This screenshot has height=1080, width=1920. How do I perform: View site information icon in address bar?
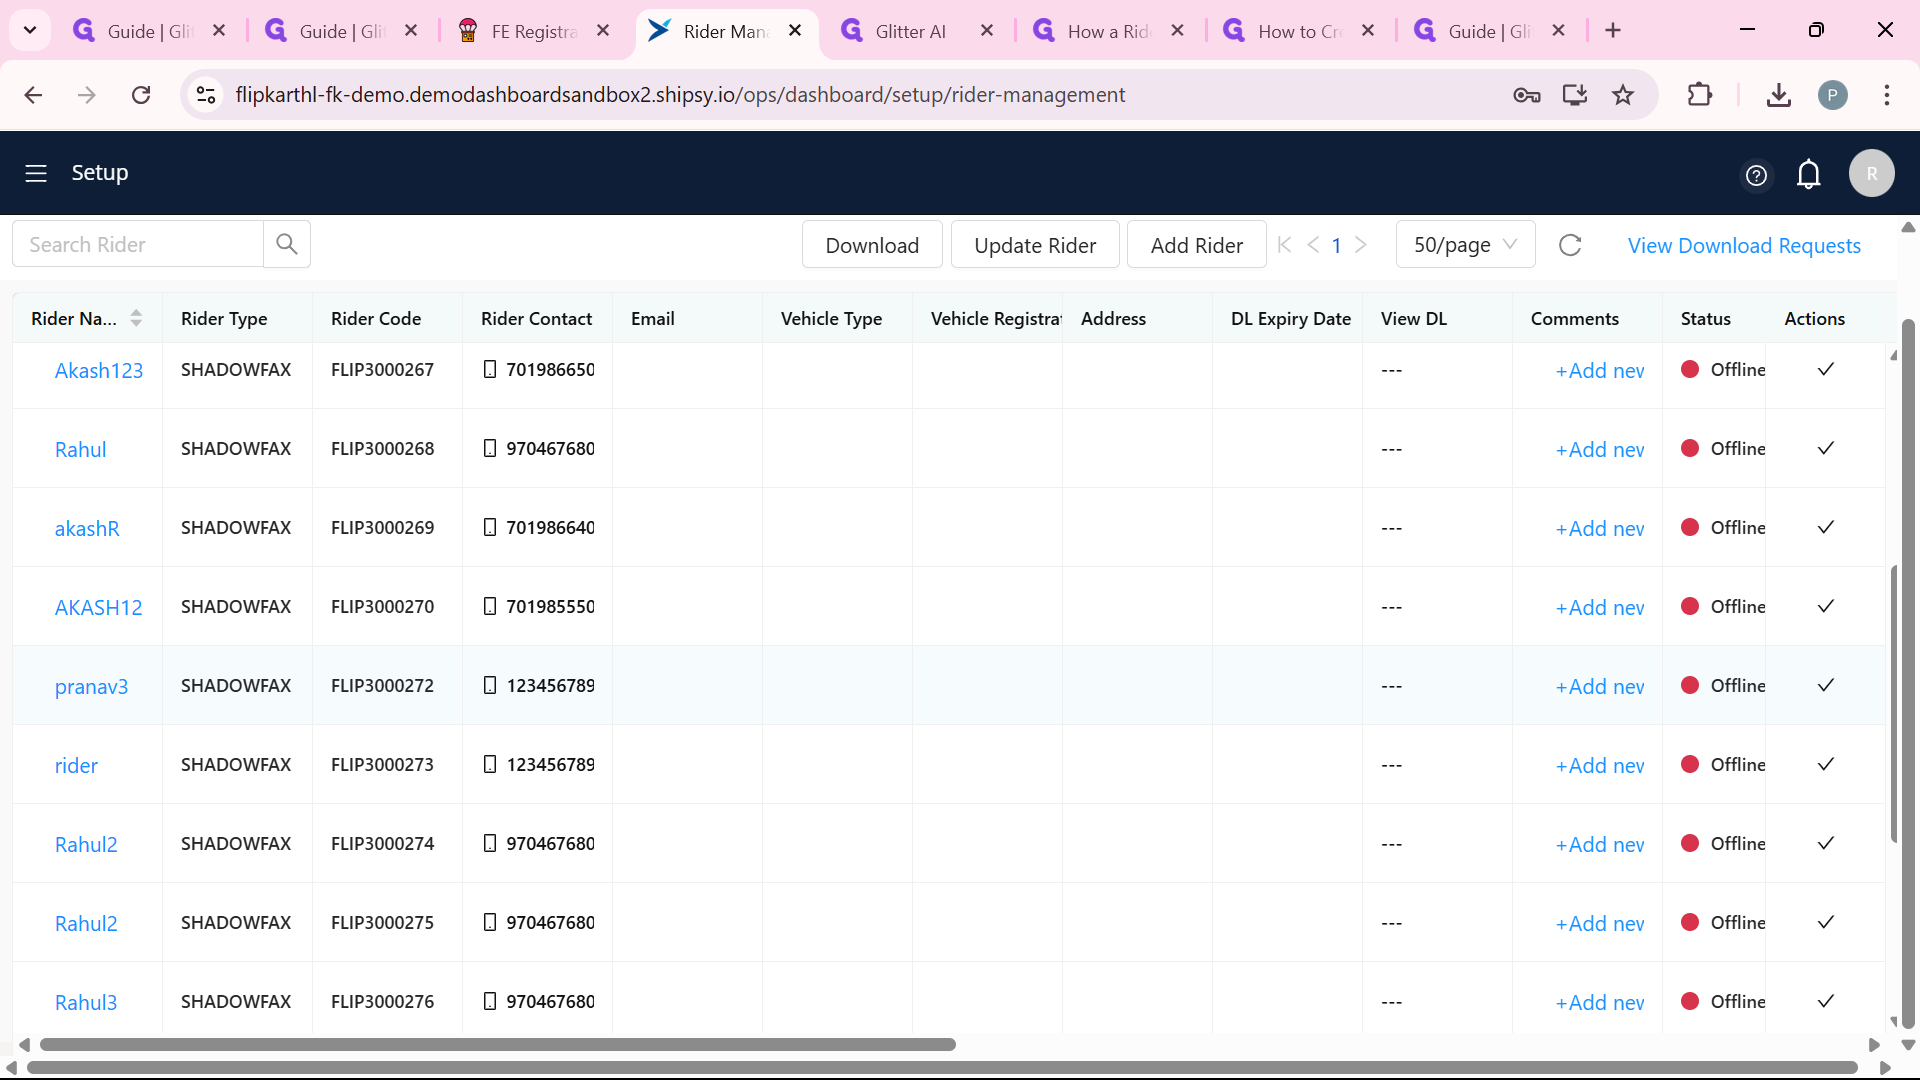click(x=206, y=95)
